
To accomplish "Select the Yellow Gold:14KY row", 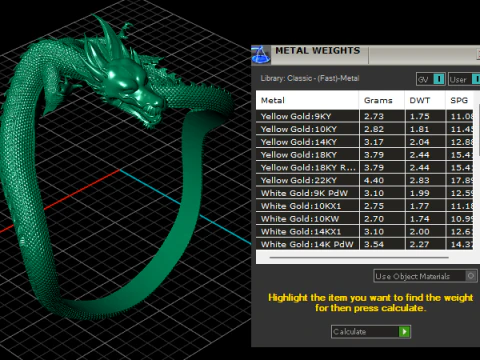I will click(x=364, y=142).
